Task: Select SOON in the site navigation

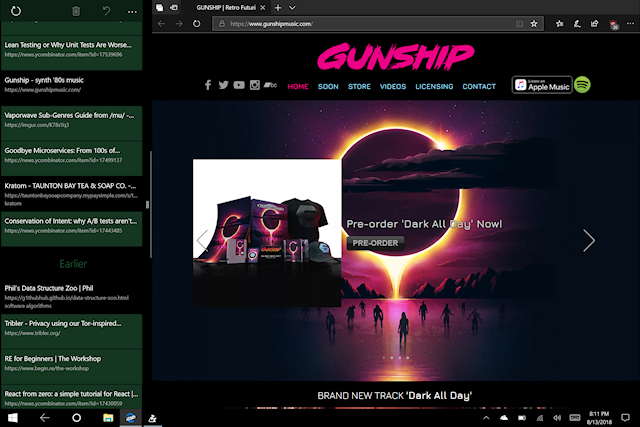Action: tap(328, 87)
